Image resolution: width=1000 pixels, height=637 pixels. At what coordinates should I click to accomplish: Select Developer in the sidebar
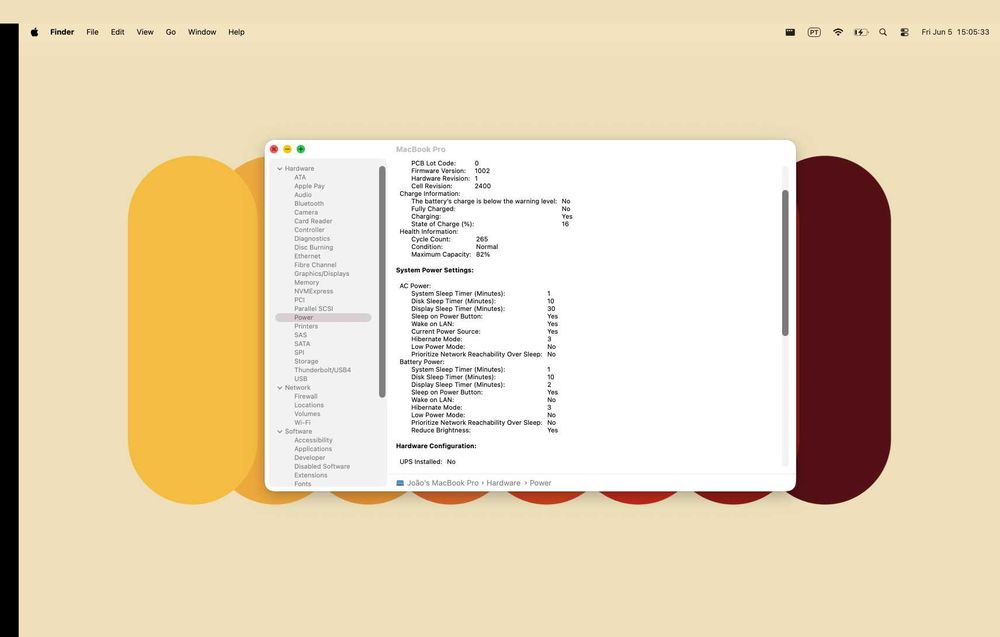(x=309, y=458)
